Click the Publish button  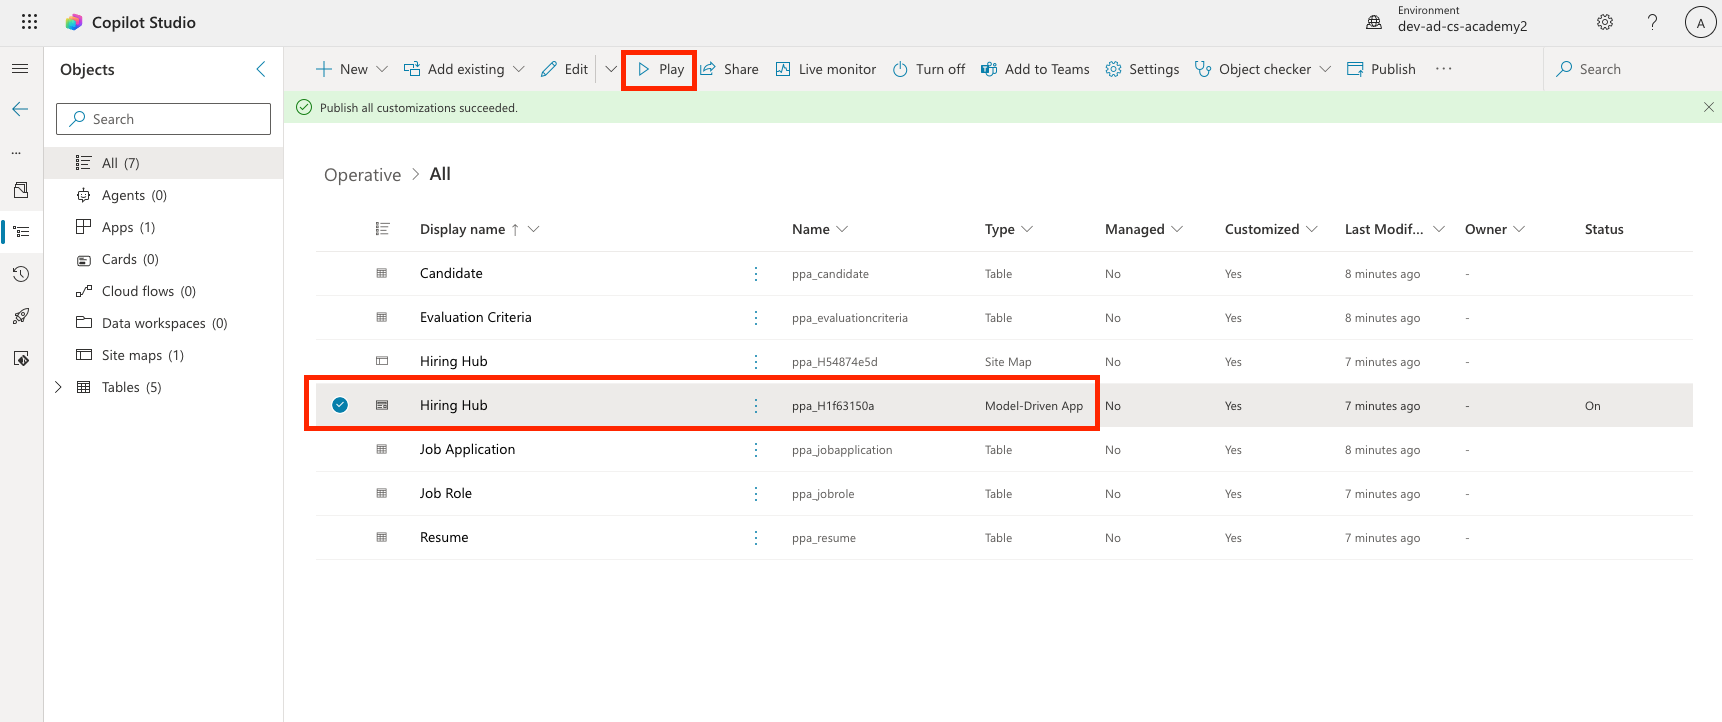pos(1381,69)
